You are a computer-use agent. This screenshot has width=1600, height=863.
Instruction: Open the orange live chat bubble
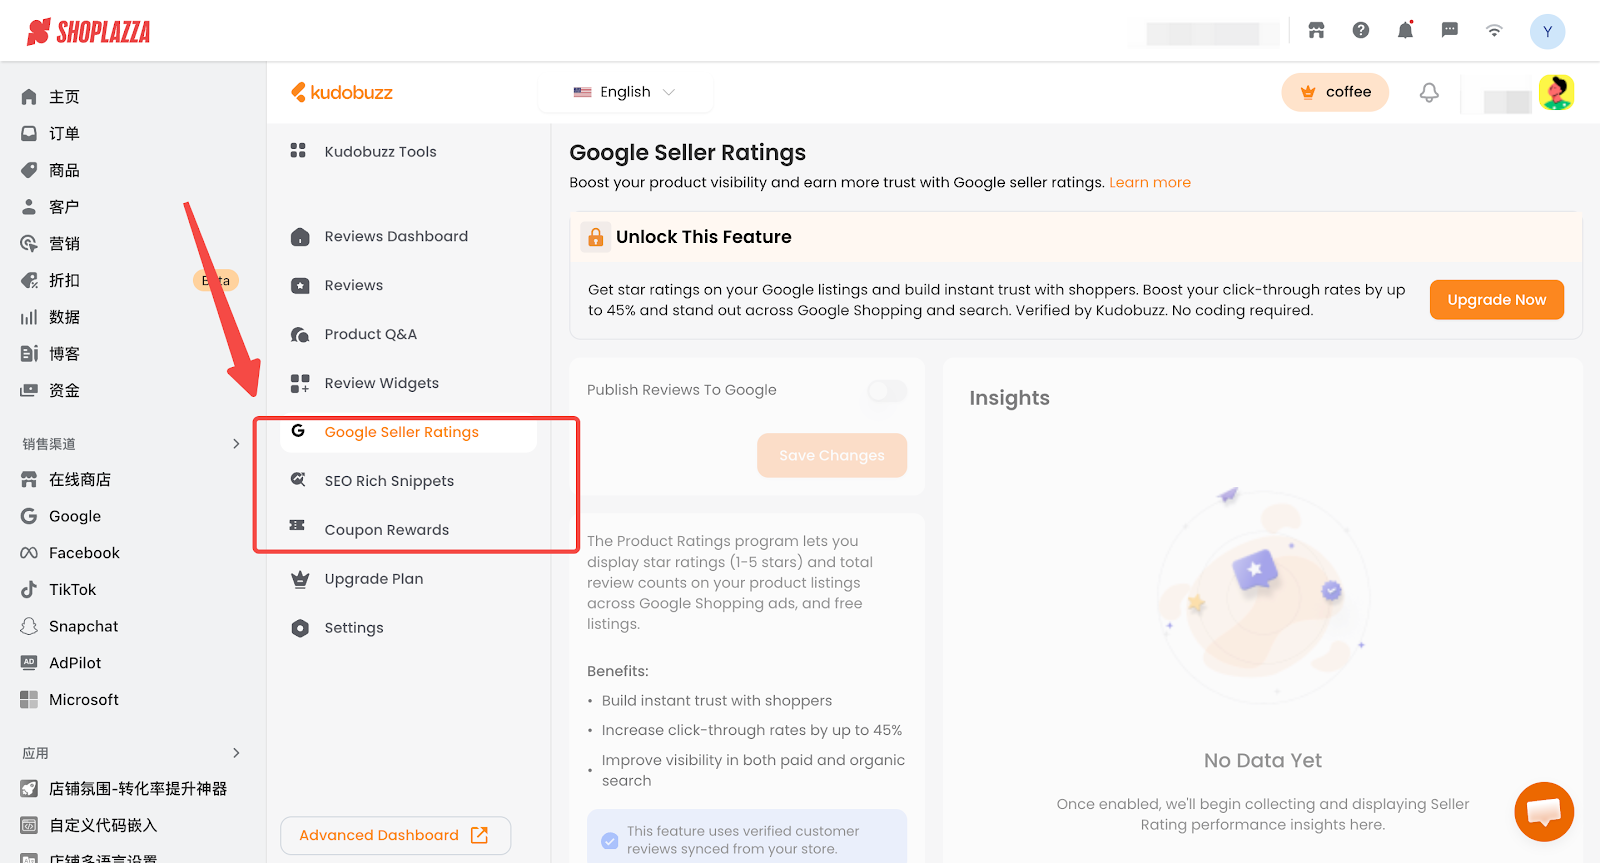pos(1543,811)
